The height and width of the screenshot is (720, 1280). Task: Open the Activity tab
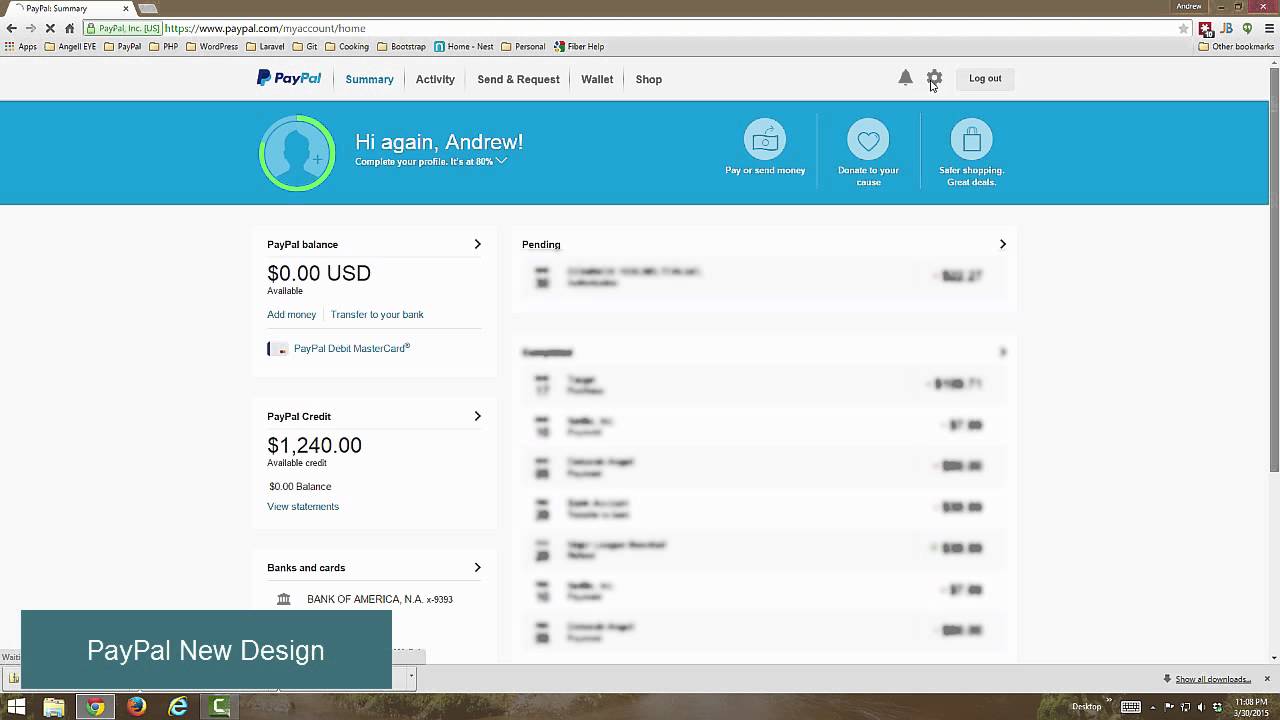click(435, 79)
